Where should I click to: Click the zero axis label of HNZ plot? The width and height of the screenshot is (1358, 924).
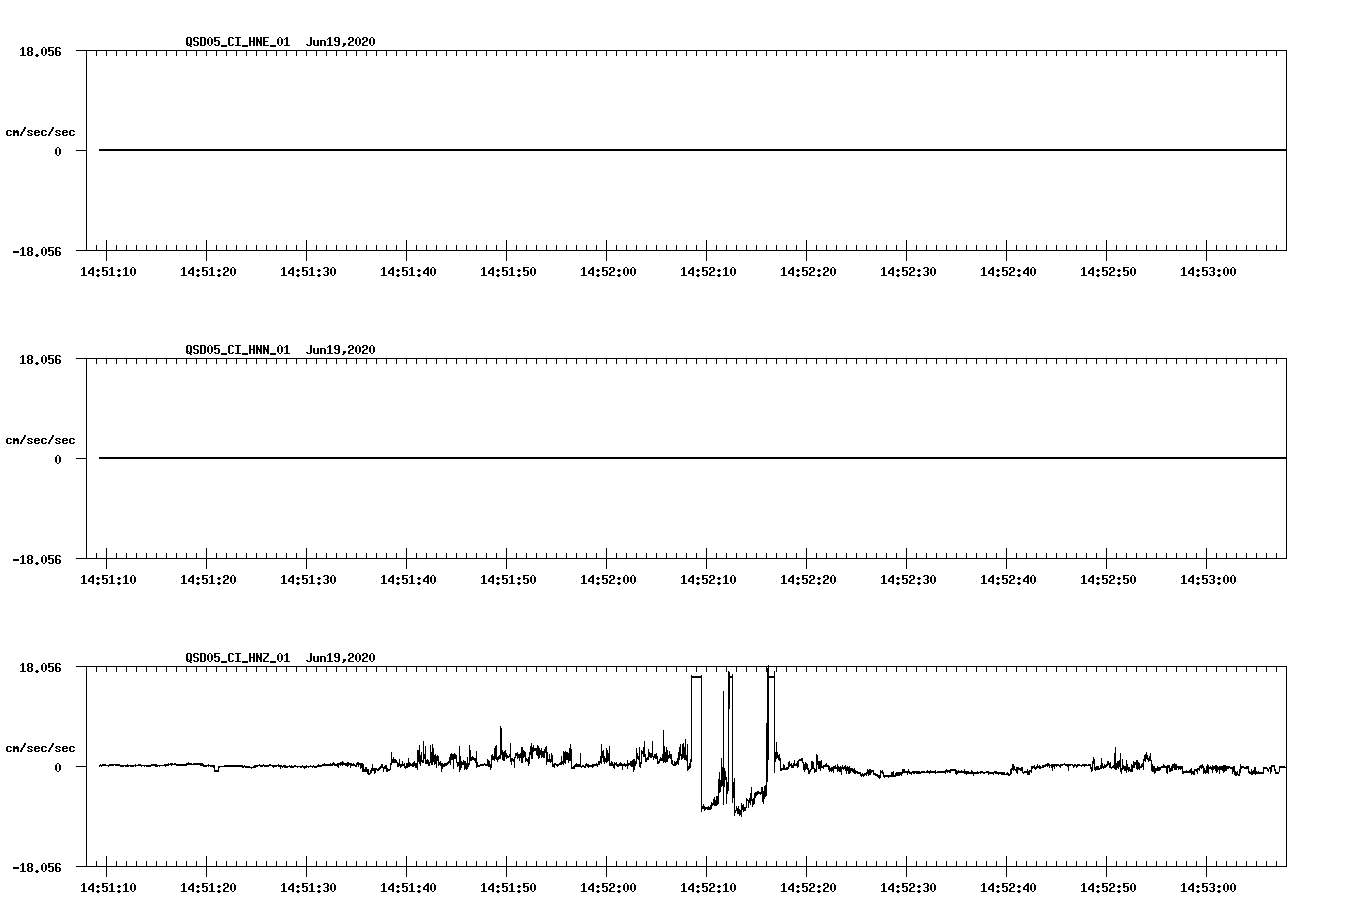pyautogui.click(x=58, y=768)
